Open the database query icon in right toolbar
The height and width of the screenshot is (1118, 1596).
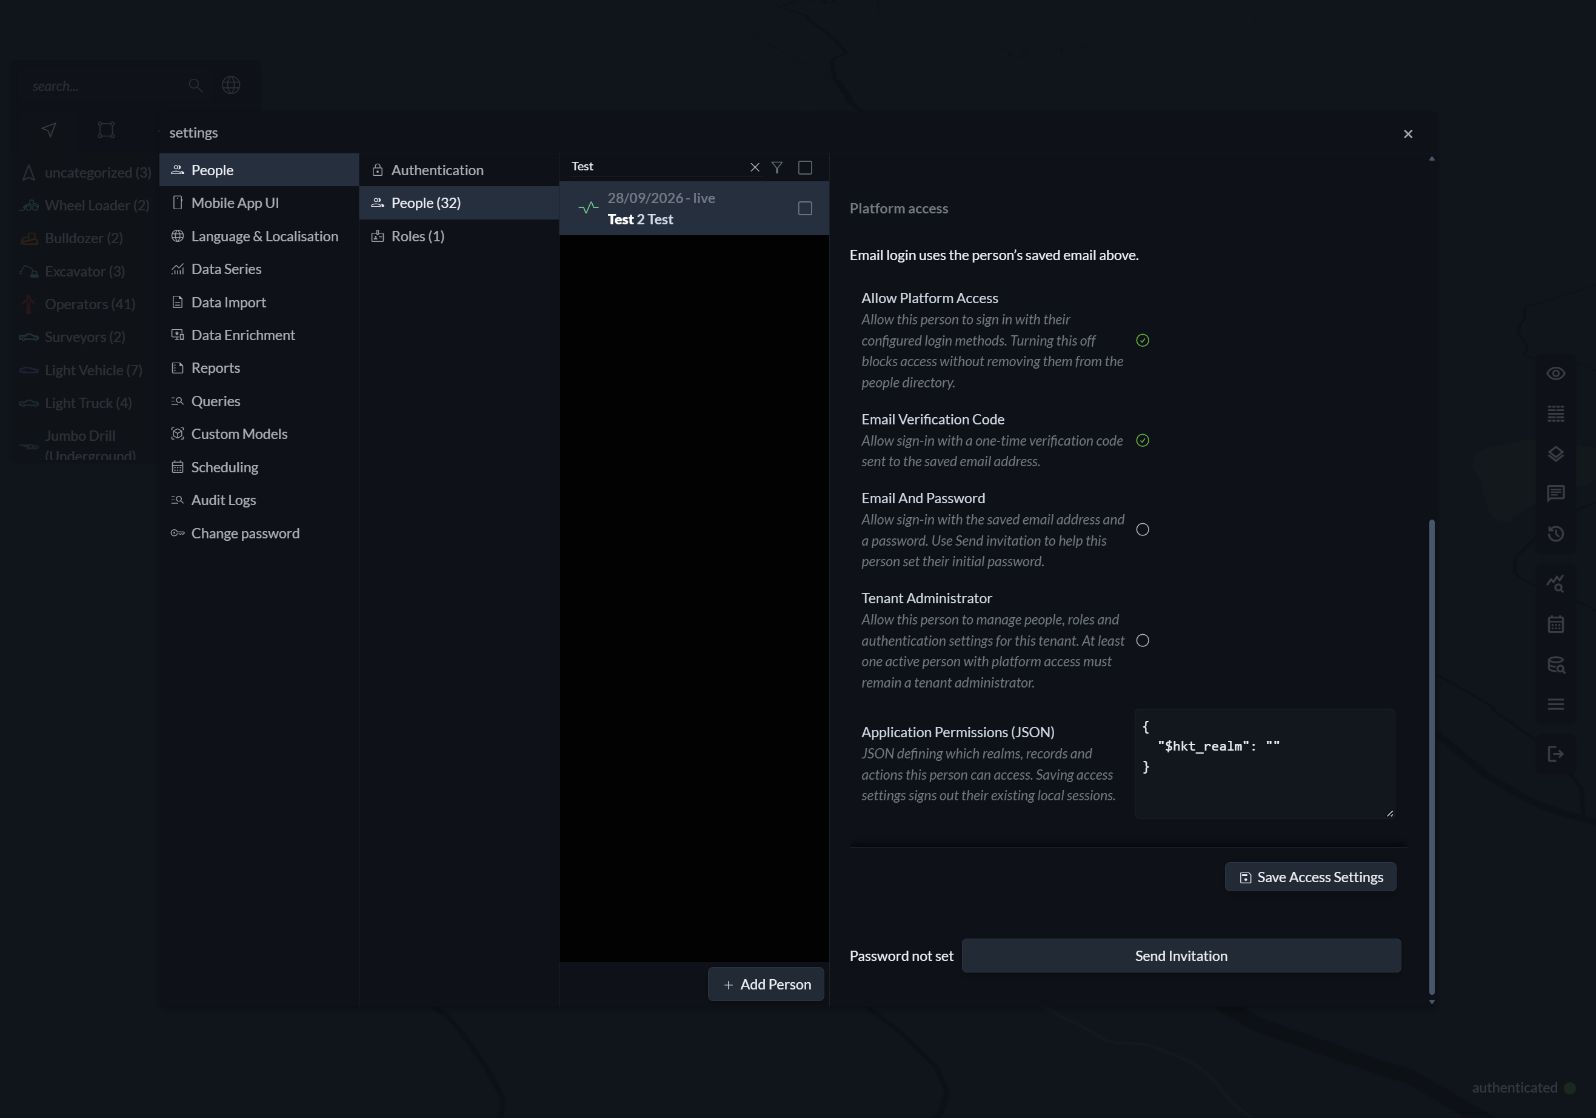(1555, 664)
